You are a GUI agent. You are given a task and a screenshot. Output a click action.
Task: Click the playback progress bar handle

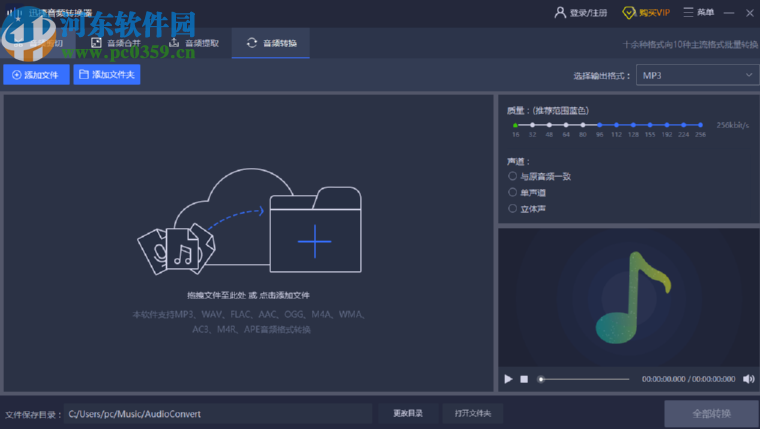[x=540, y=379]
